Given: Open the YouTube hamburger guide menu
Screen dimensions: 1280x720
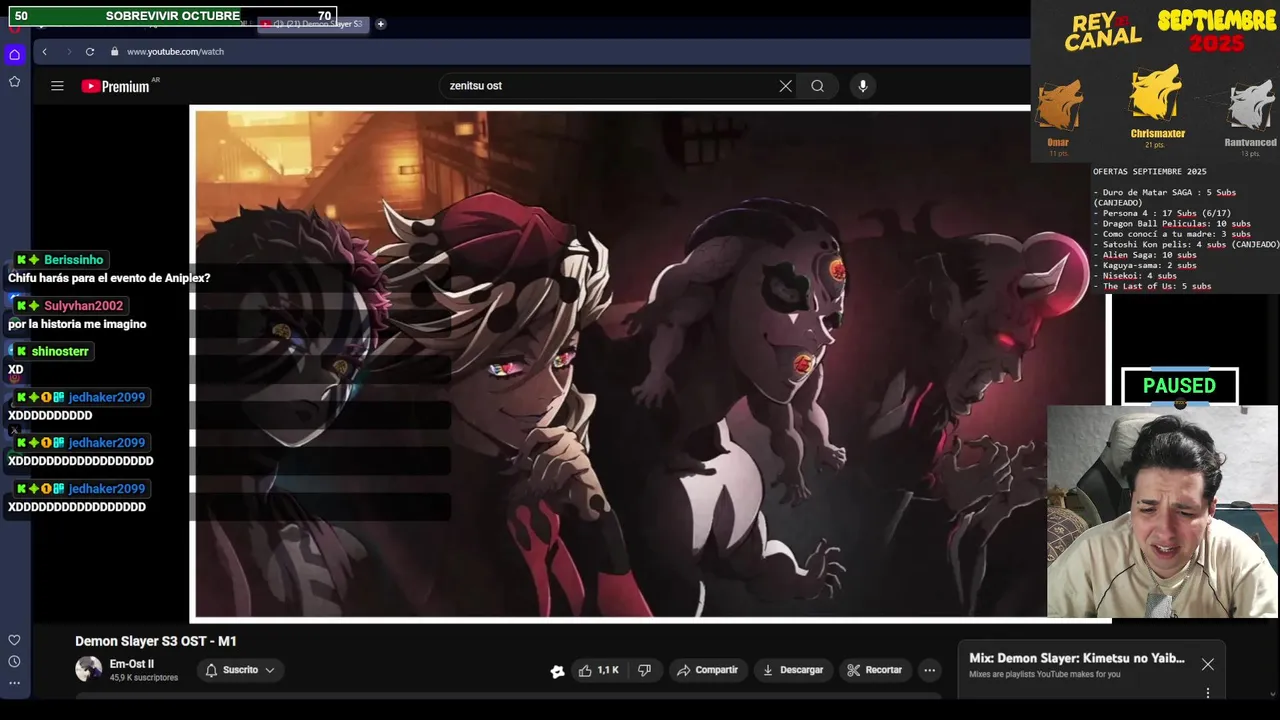Looking at the screenshot, I should [57, 86].
